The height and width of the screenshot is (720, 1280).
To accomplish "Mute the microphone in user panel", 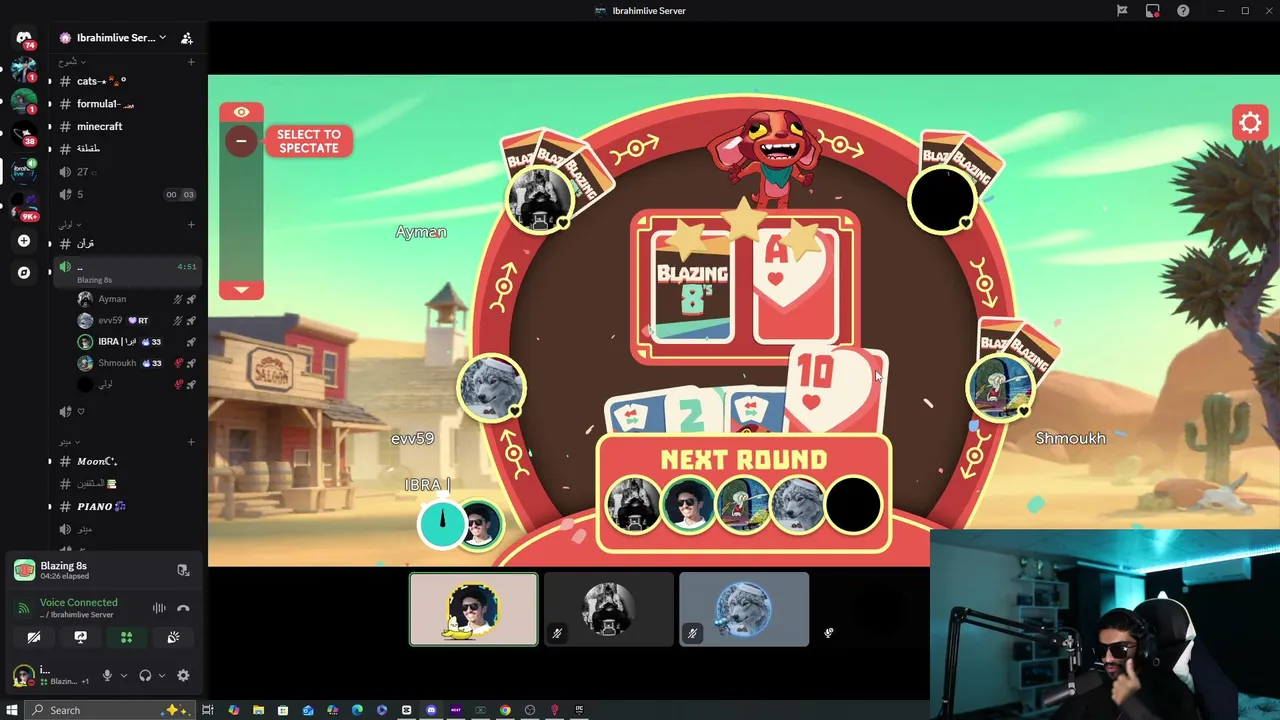I will pos(107,676).
